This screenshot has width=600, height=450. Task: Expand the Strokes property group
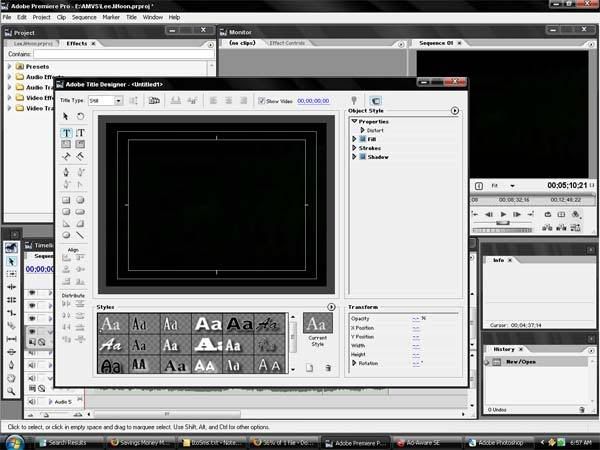pyautogui.click(x=354, y=148)
